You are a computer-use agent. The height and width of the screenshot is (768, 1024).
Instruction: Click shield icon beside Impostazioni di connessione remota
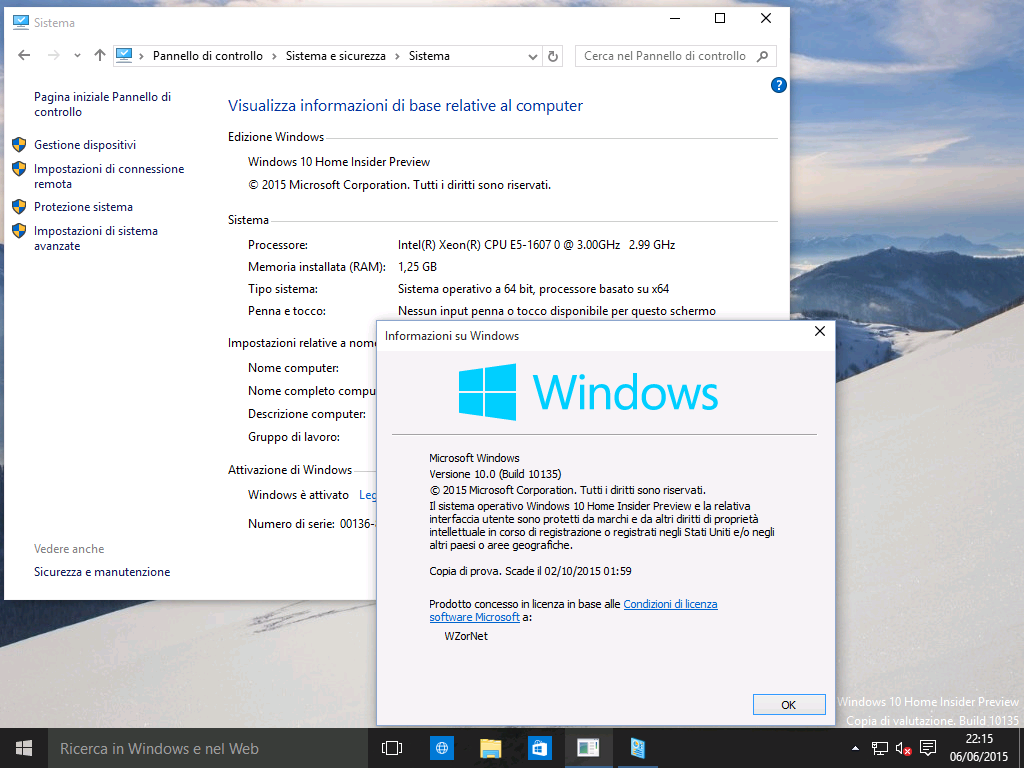coord(19,168)
